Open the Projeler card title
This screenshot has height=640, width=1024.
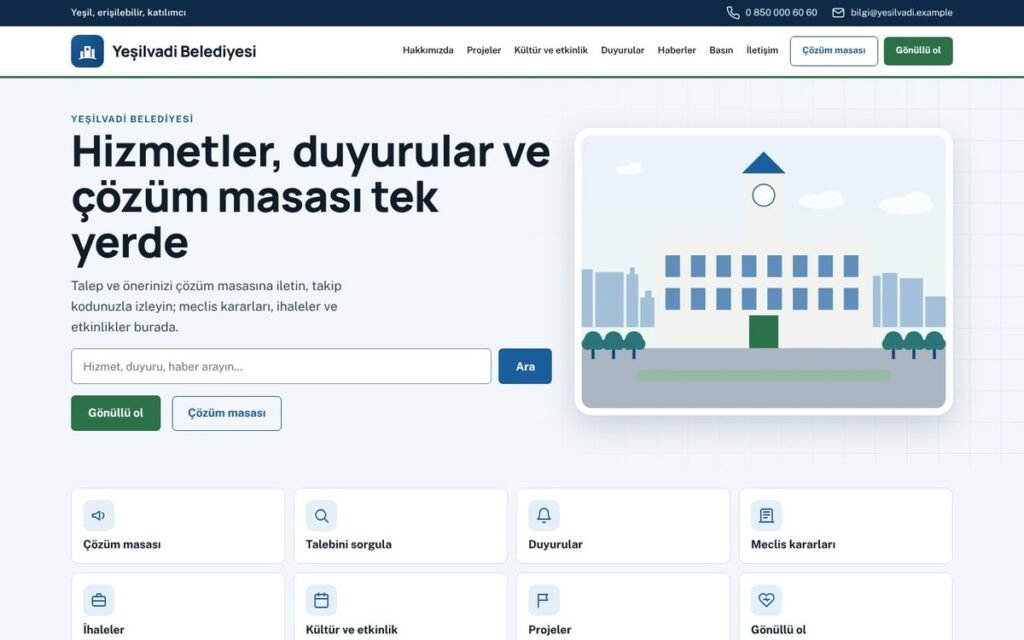pos(549,630)
